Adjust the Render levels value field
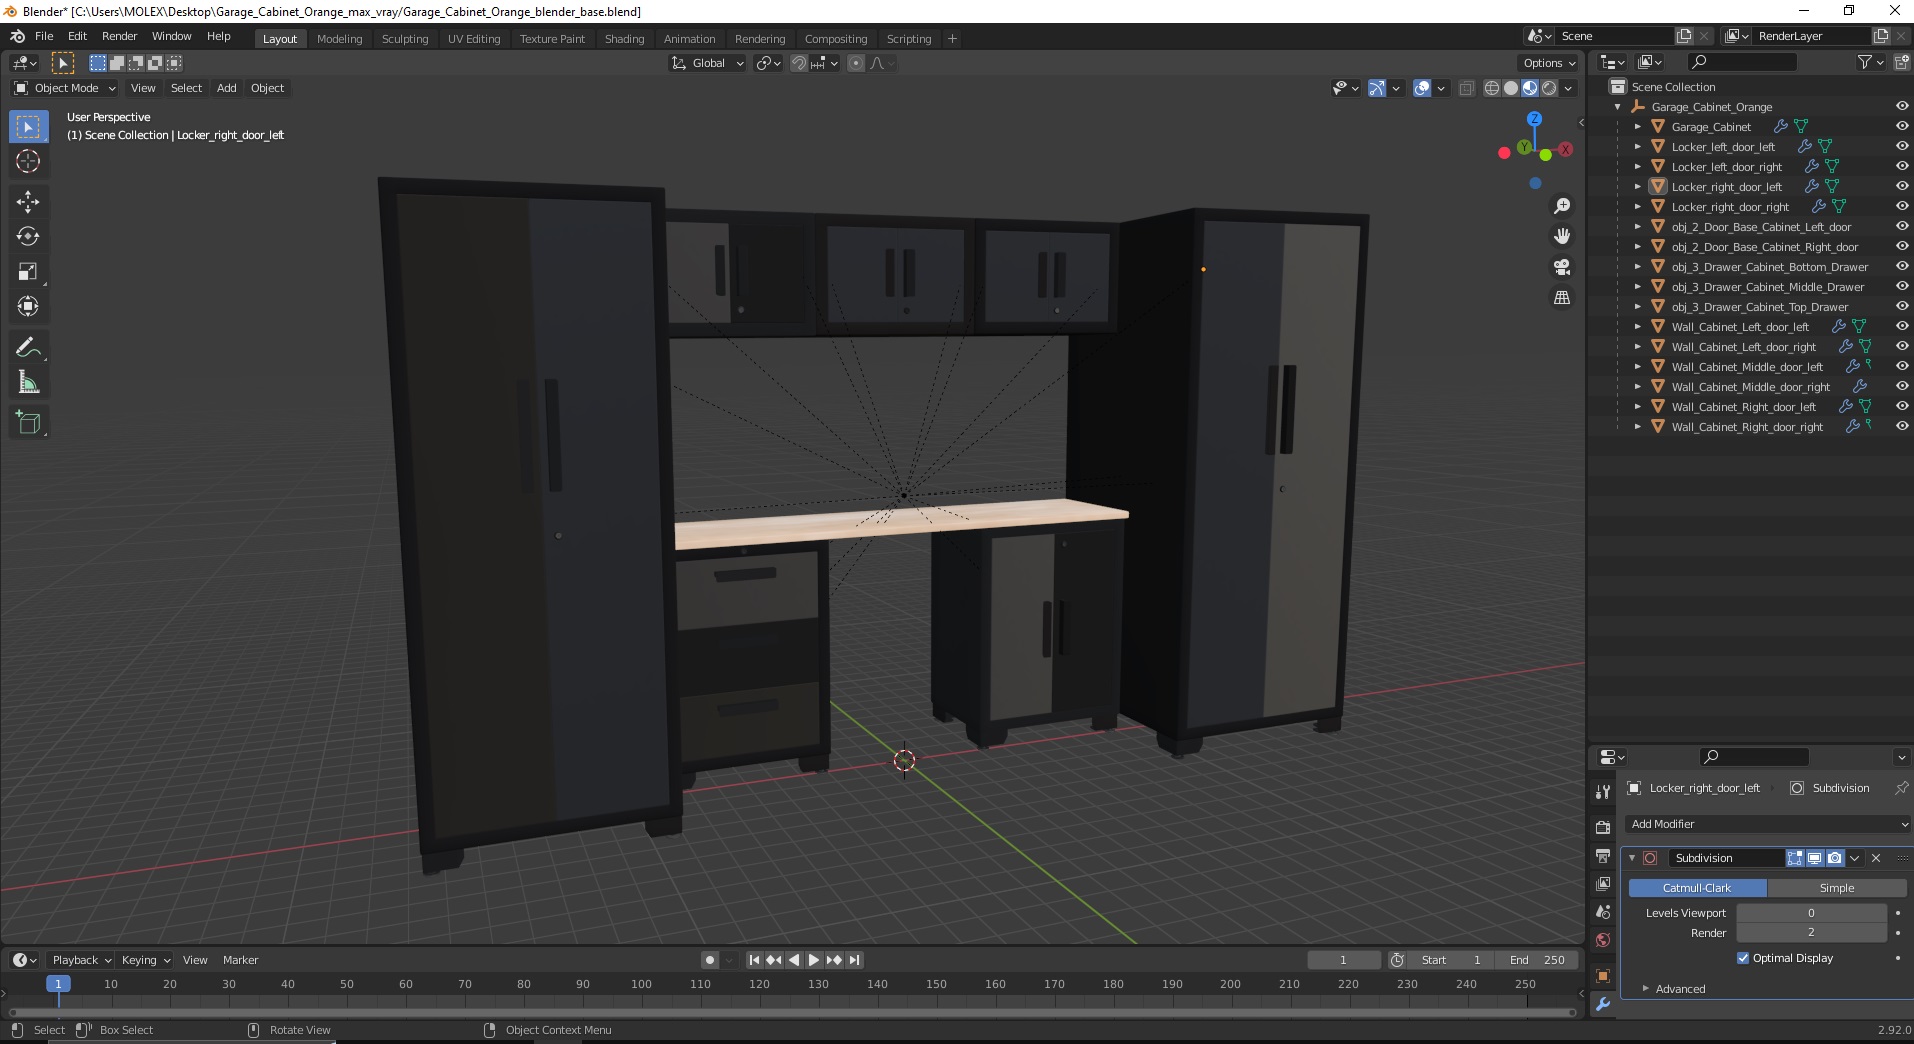 (1811, 933)
